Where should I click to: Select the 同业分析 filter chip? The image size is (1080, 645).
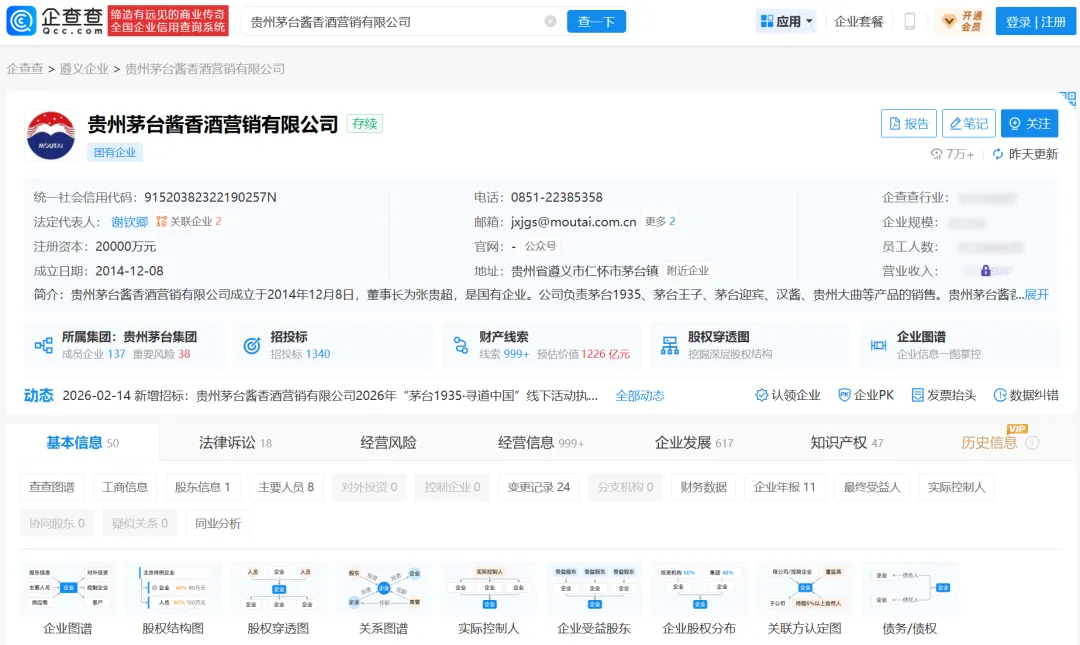218,523
